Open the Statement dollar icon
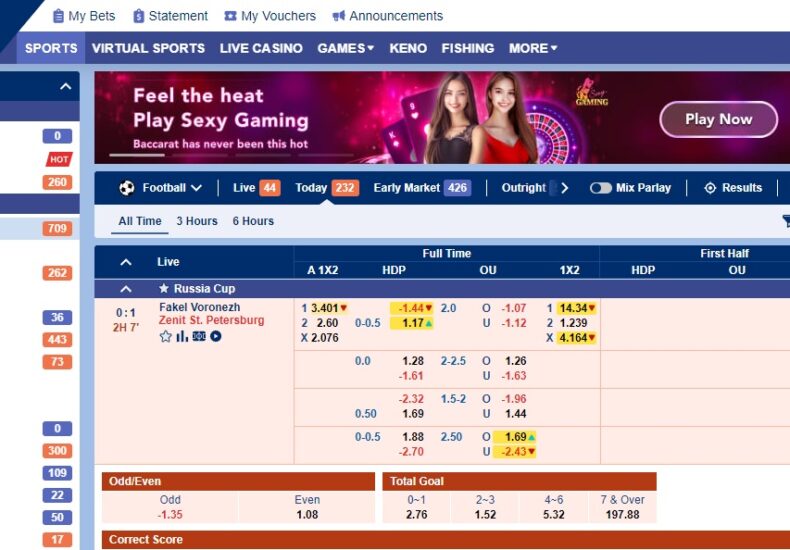This screenshot has height=550, width=790. tap(139, 16)
